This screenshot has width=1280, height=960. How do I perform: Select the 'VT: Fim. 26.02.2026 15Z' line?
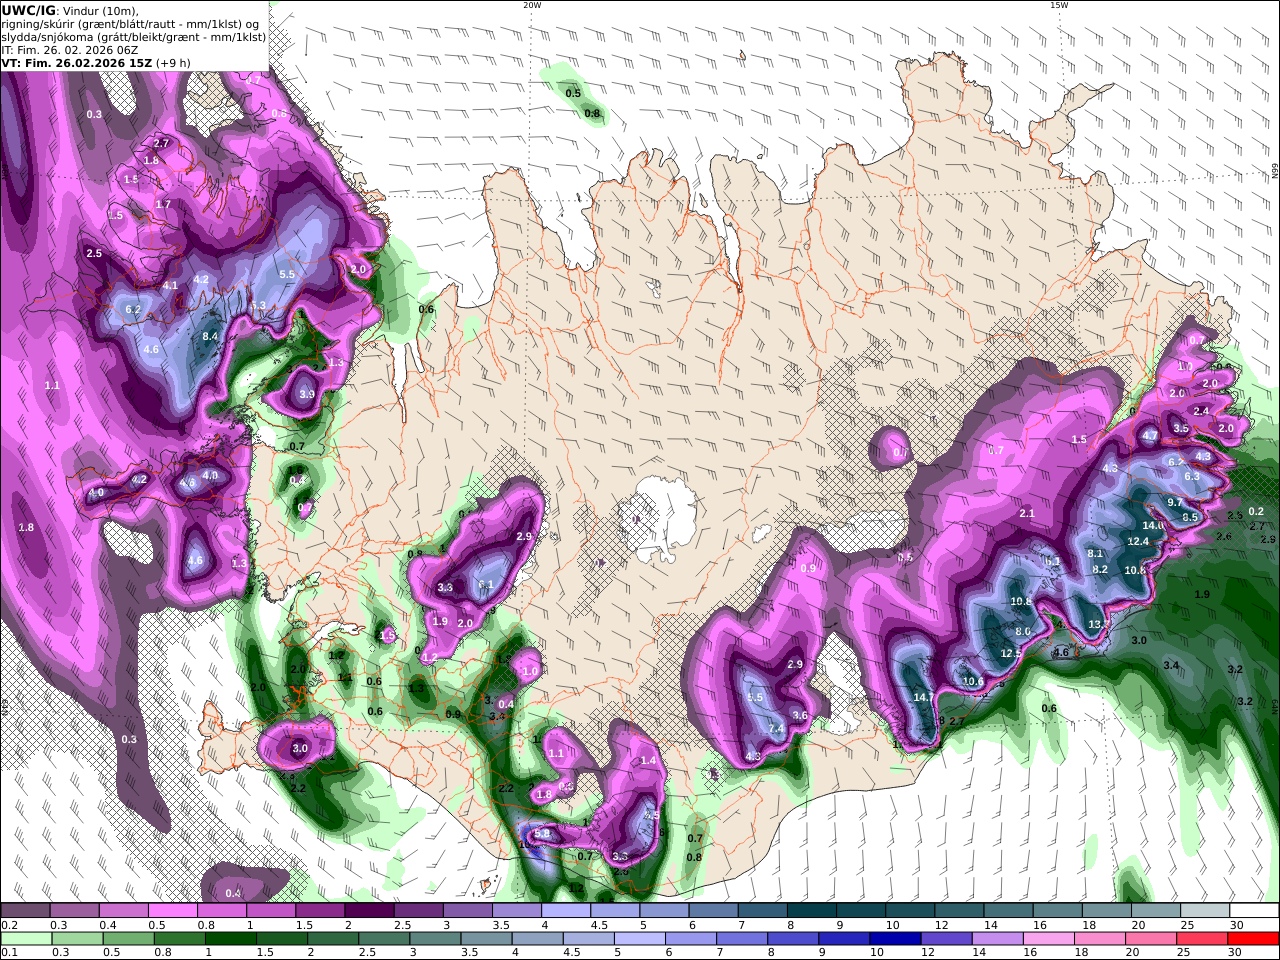pos(76,63)
